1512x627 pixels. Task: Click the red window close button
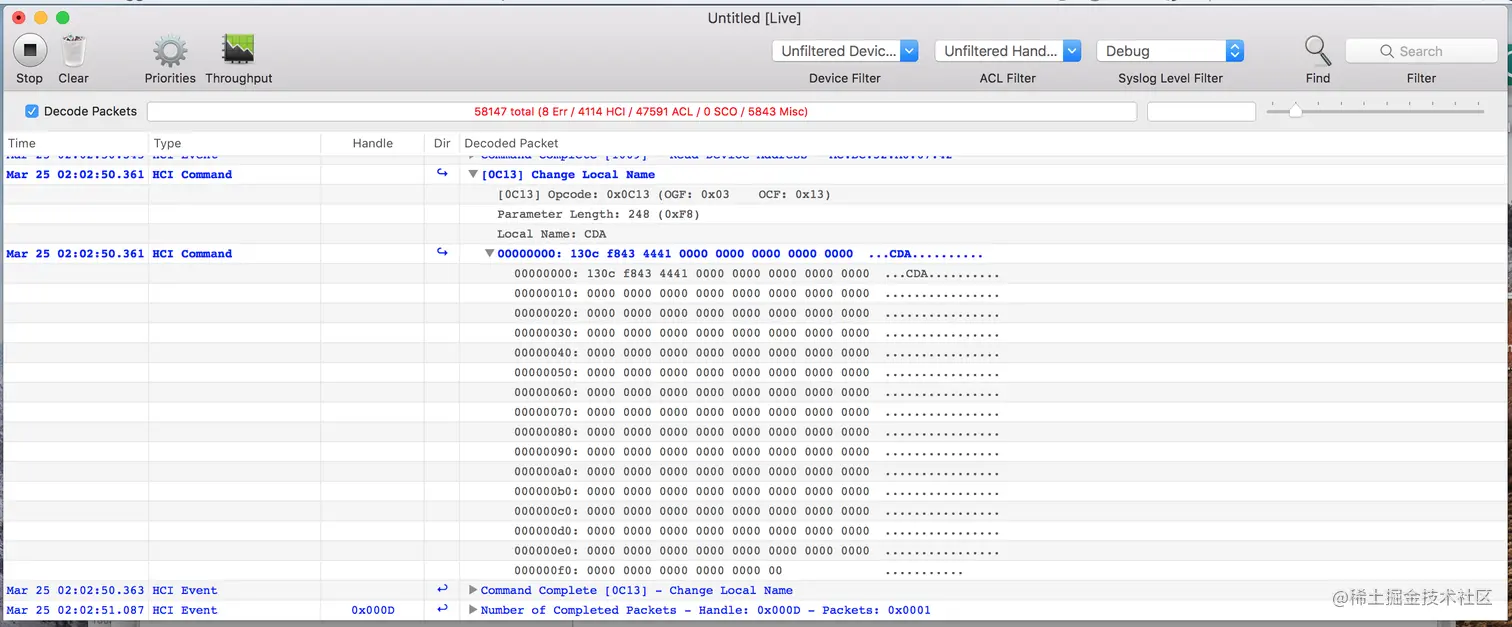point(18,18)
